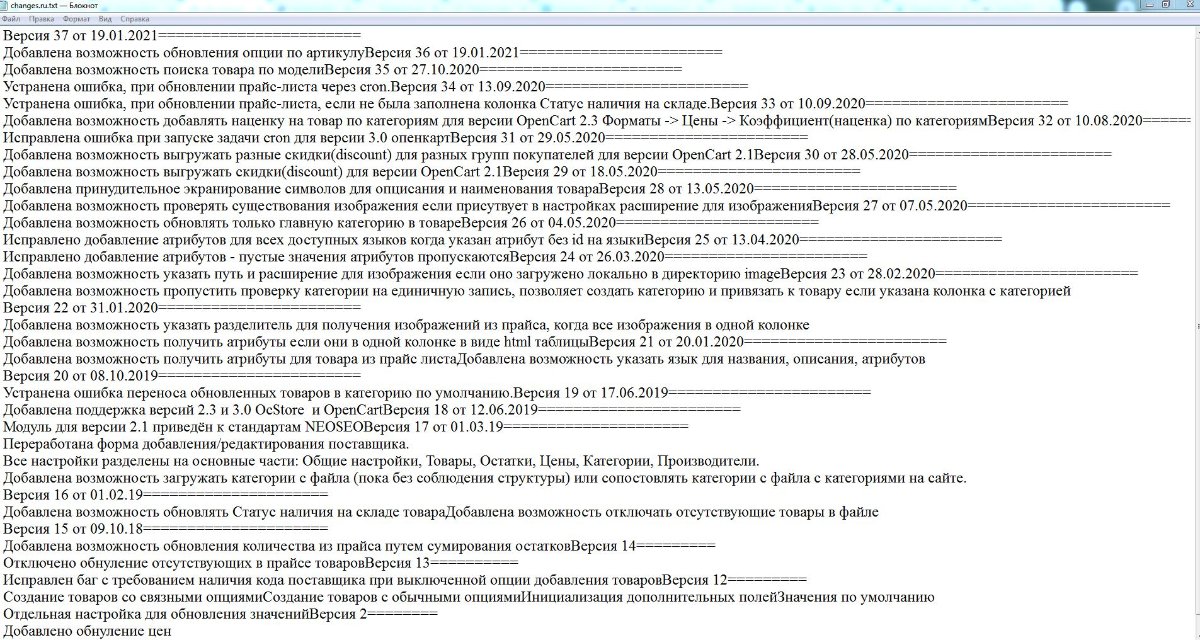Click 'Исправлена ошибка при запуске задачи cron'
1200x640 pixels.
click(143, 137)
